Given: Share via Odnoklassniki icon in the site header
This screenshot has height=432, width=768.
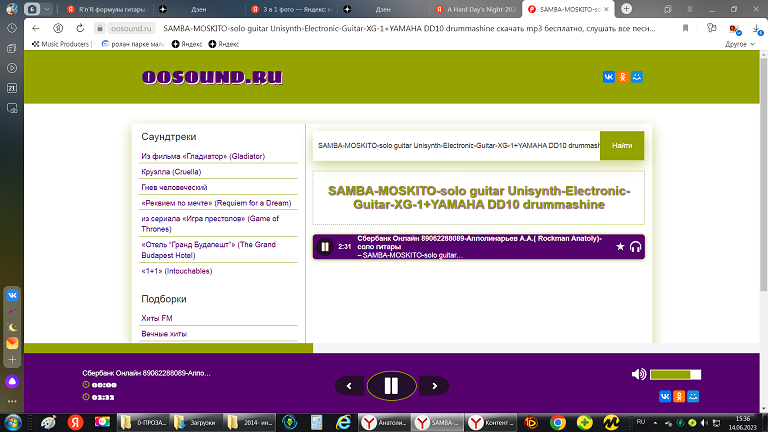Looking at the screenshot, I should [x=623, y=77].
